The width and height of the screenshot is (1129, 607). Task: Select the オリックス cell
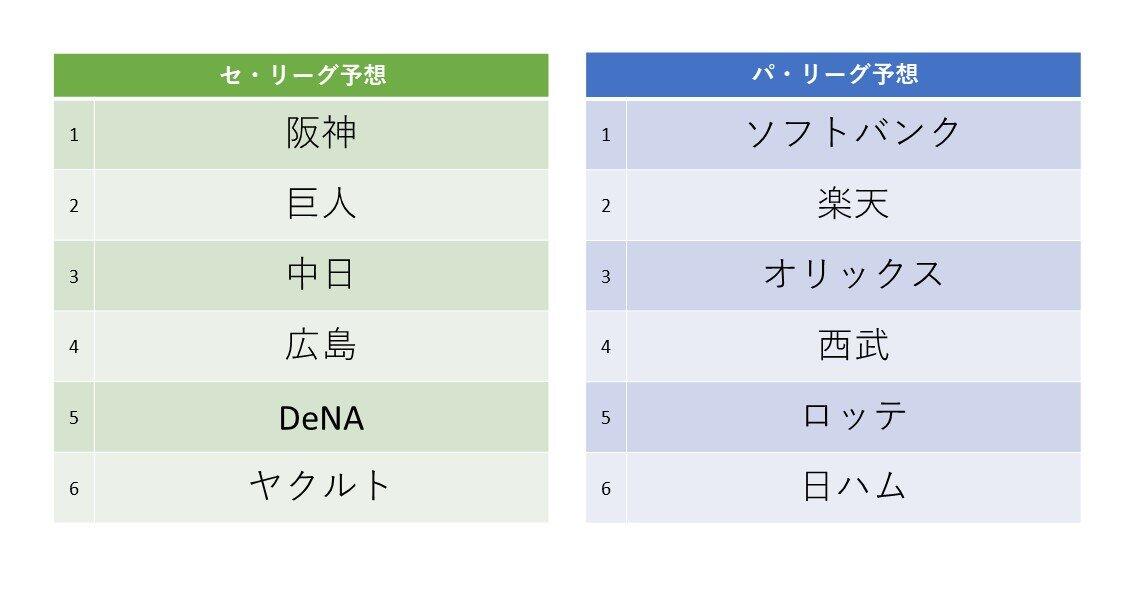[x=853, y=275]
